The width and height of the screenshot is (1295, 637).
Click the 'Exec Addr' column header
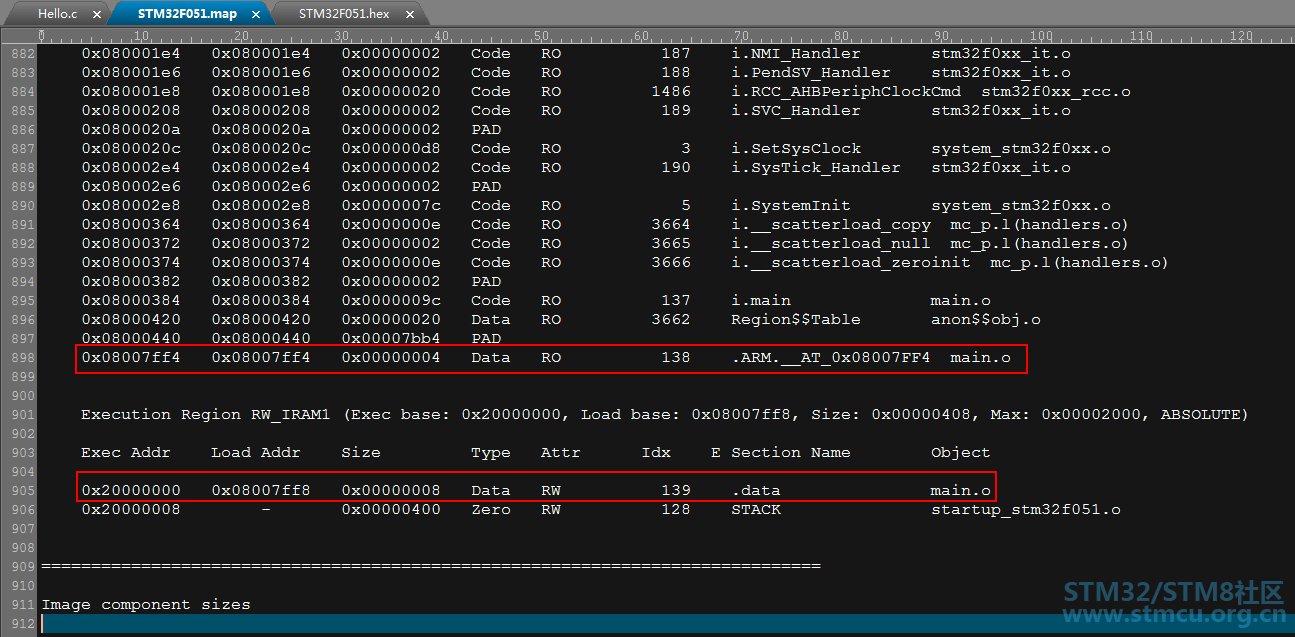click(x=126, y=453)
